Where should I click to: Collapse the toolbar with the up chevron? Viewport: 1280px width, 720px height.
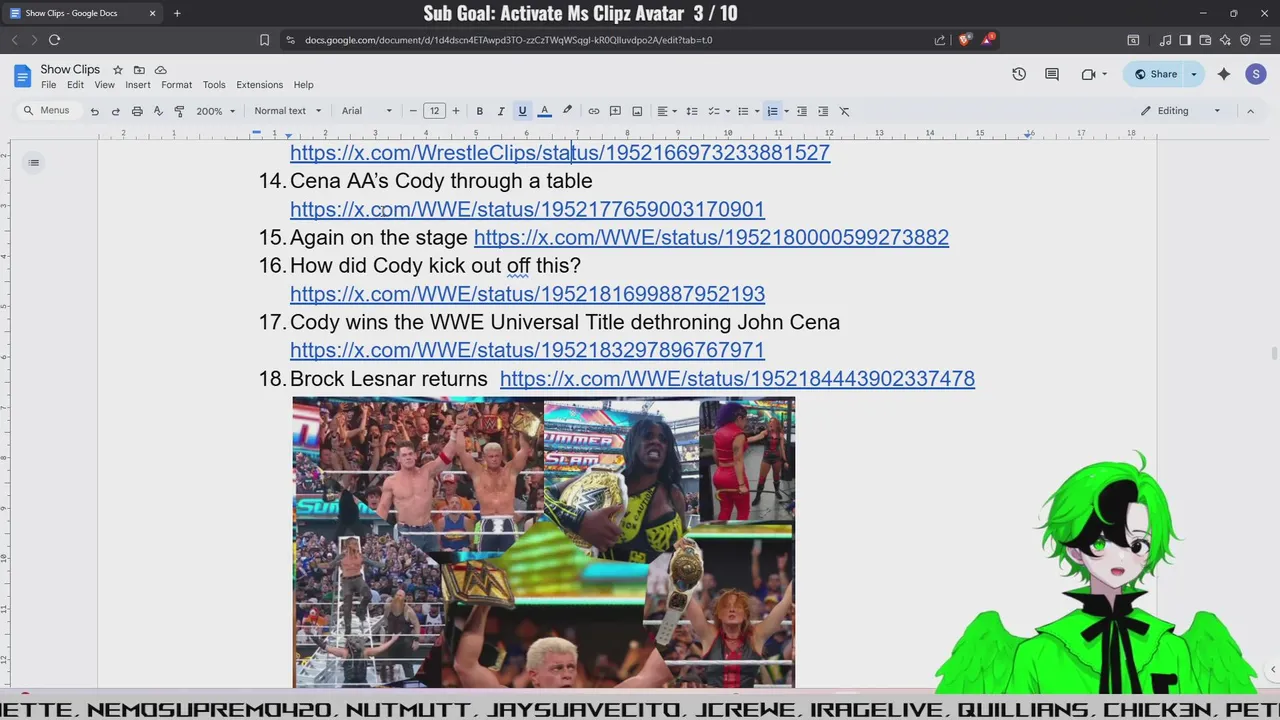[1250, 111]
